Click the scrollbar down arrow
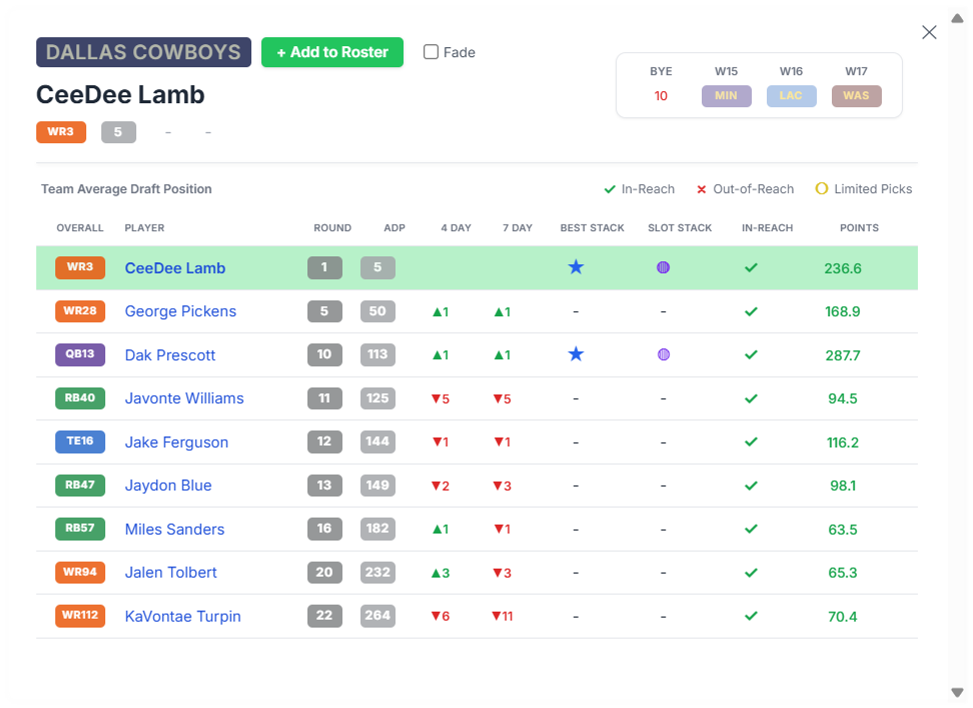Image resolution: width=973 pixels, height=708 pixels. pyautogui.click(x=957, y=692)
